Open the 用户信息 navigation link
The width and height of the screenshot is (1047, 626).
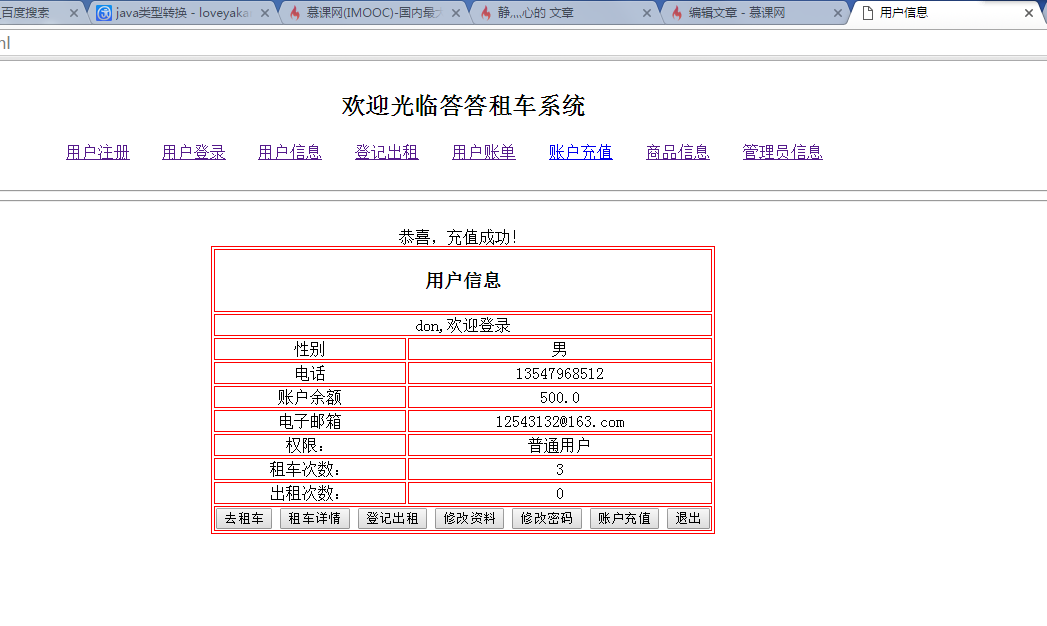pyautogui.click(x=290, y=152)
